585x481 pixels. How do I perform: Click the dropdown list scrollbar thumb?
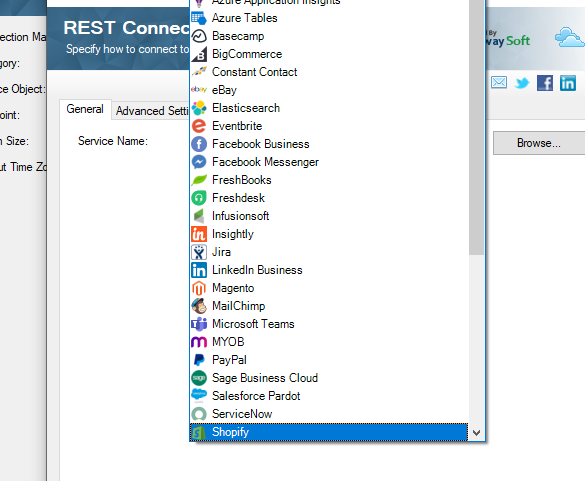[x=476, y=127]
